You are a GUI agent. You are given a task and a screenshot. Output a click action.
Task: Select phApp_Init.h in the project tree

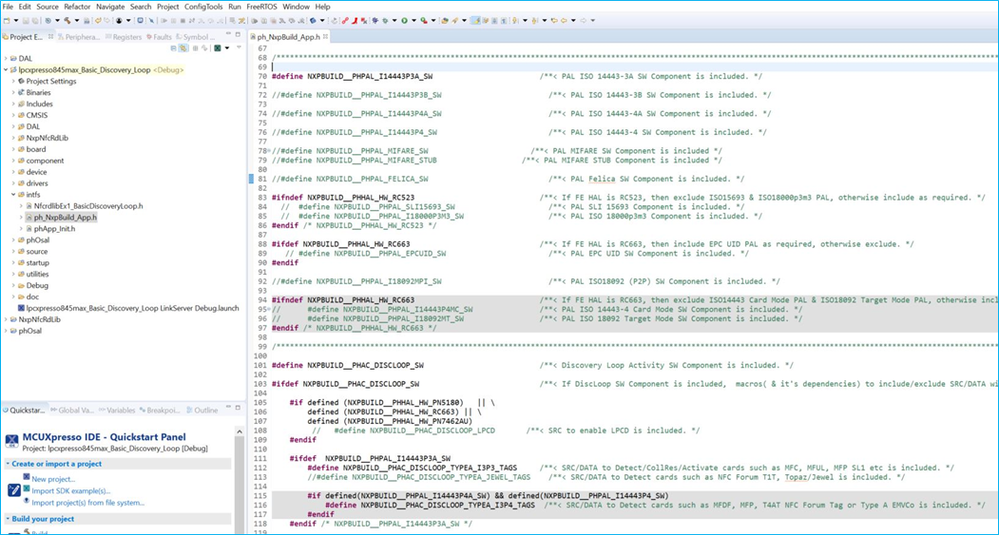point(55,228)
